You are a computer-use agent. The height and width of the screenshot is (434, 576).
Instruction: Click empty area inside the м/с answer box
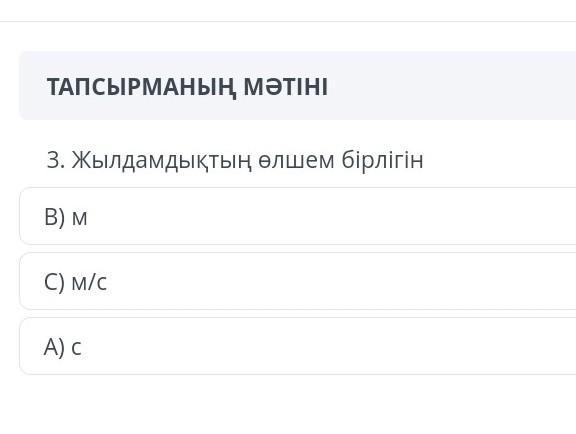pos(331,281)
